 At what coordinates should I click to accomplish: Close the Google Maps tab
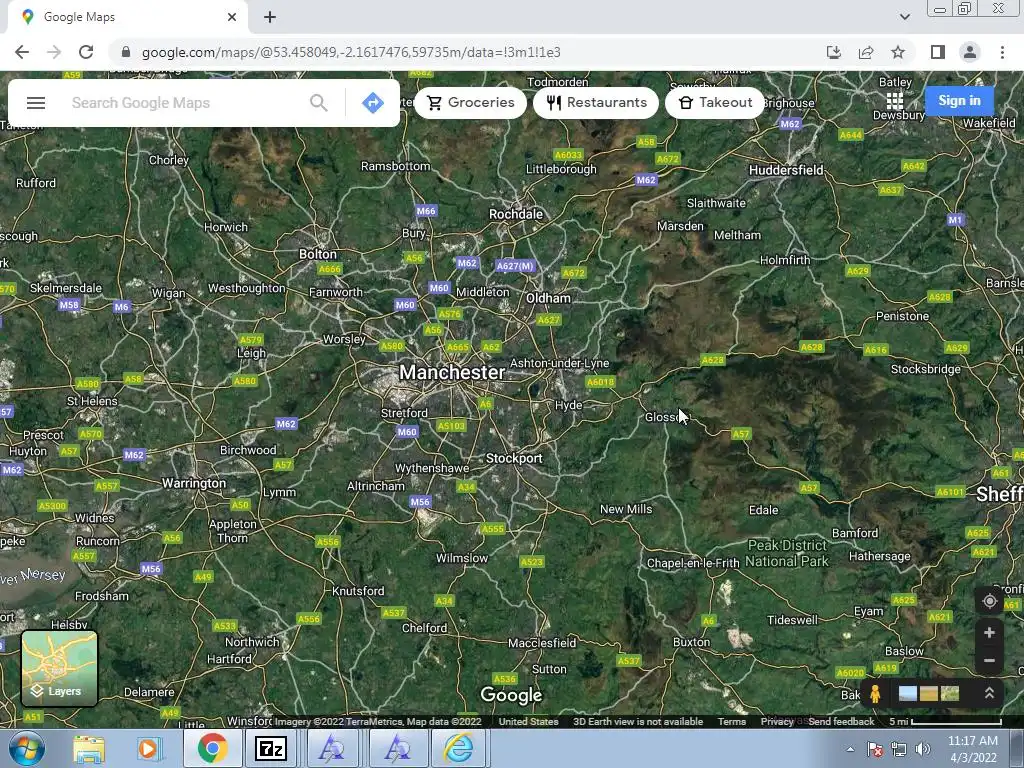point(232,17)
